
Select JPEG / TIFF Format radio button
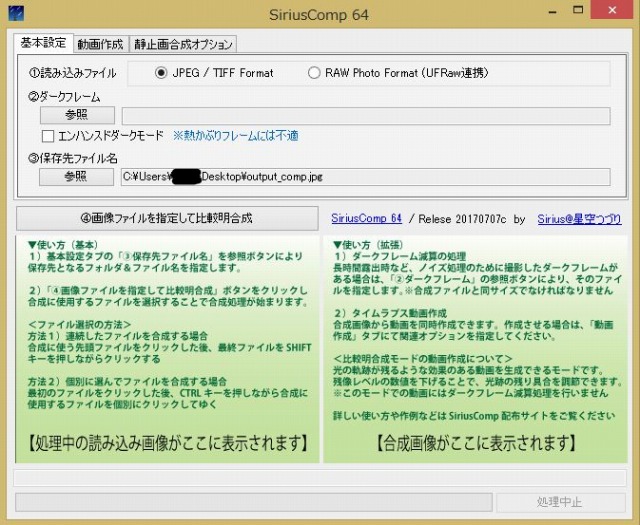click(x=161, y=73)
